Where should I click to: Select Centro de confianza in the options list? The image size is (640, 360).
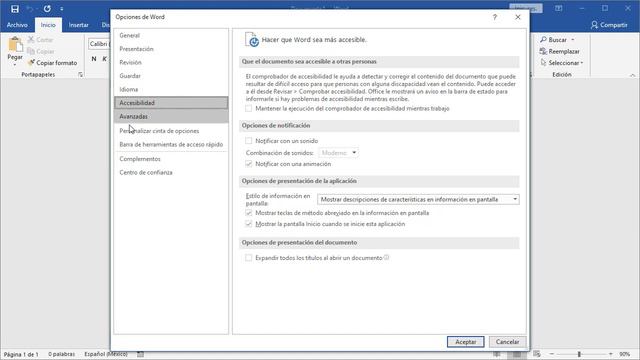coord(171,172)
